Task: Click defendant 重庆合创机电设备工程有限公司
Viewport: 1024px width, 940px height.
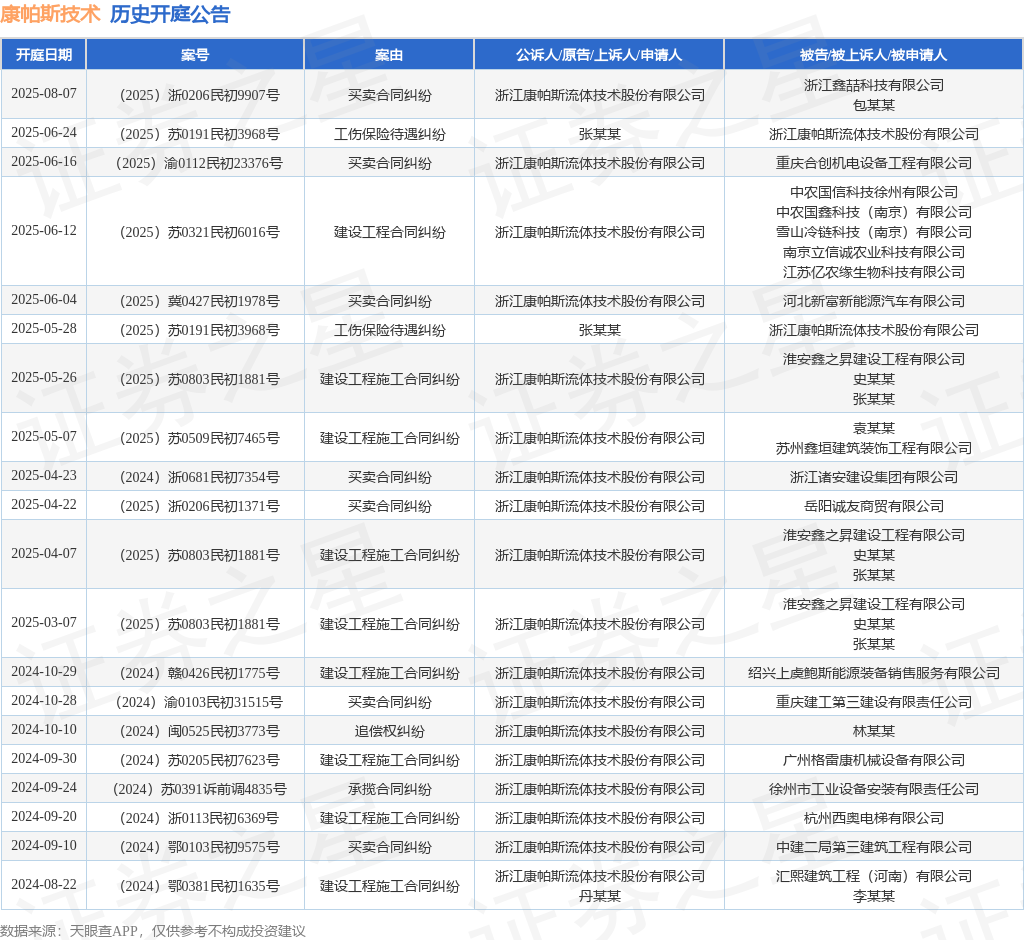Action: 874,163
